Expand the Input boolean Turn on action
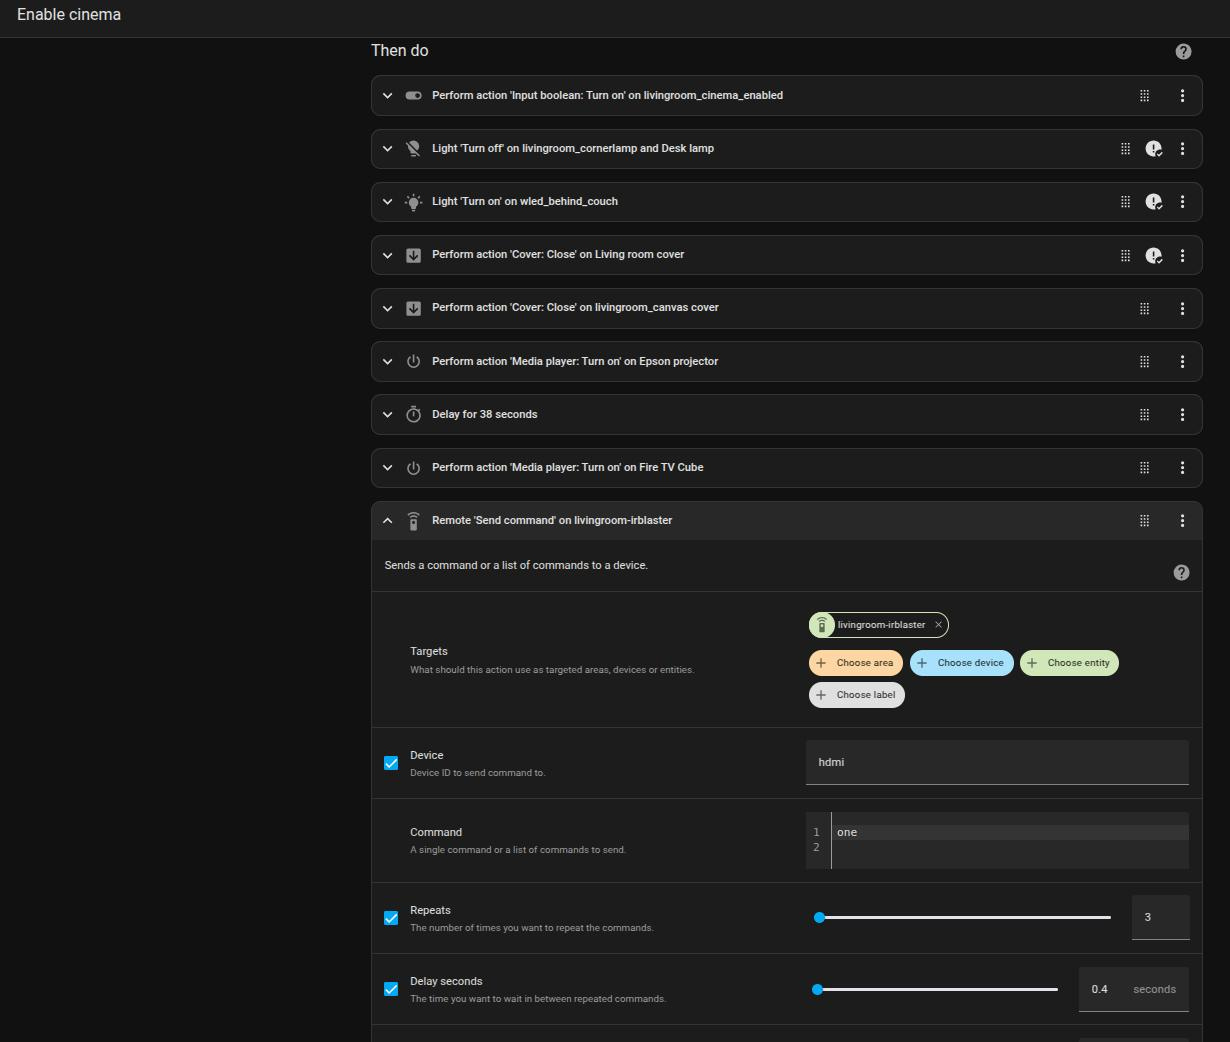The image size is (1230, 1042). pos(387,96)
